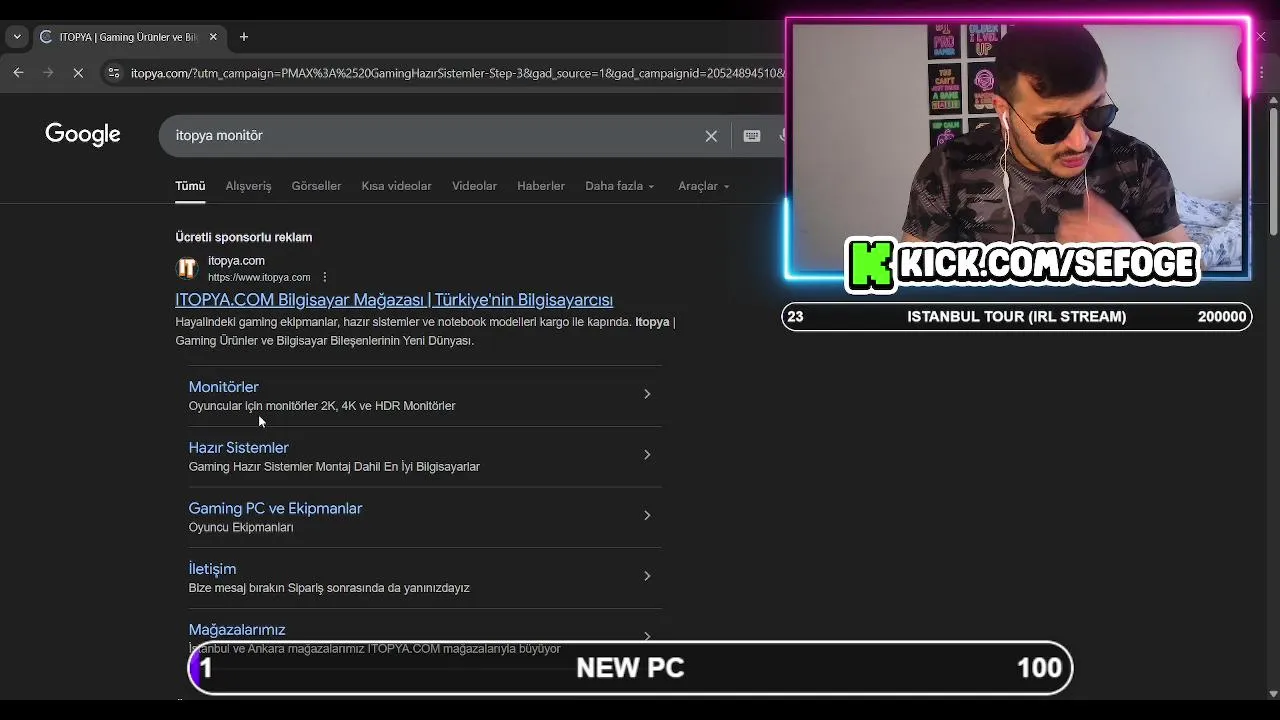This screenshot has height=720, width=1280.
Task: Click the 'Oyuncu Ekipmanları' description text
Action: (241, 527)
